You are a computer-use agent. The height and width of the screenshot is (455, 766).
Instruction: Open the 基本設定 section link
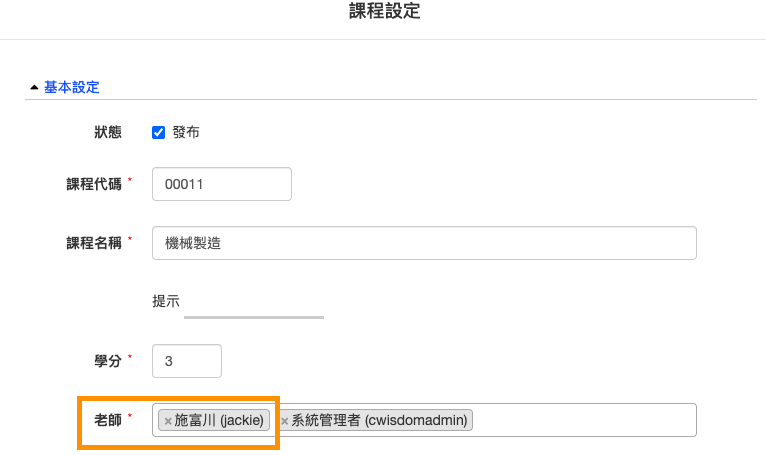[x=72, y=87]
